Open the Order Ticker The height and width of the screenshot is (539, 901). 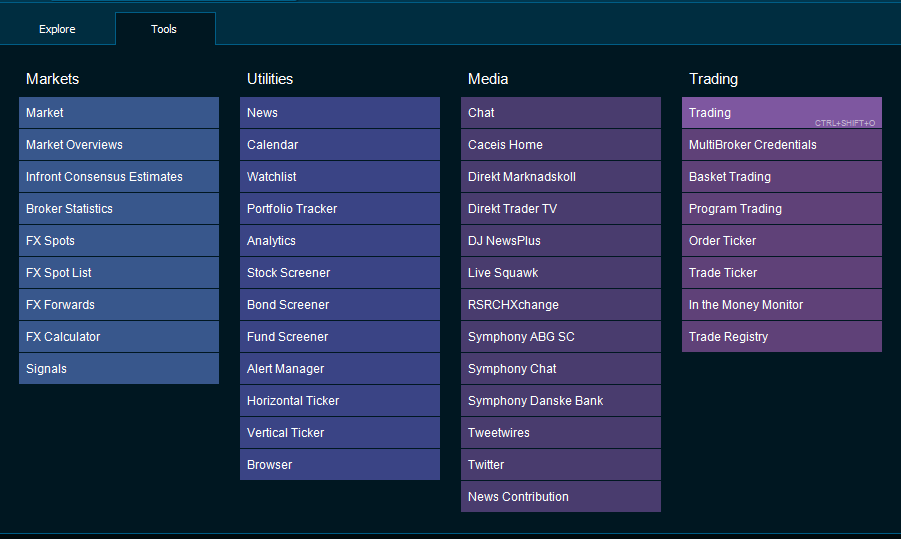pos(781,241)
